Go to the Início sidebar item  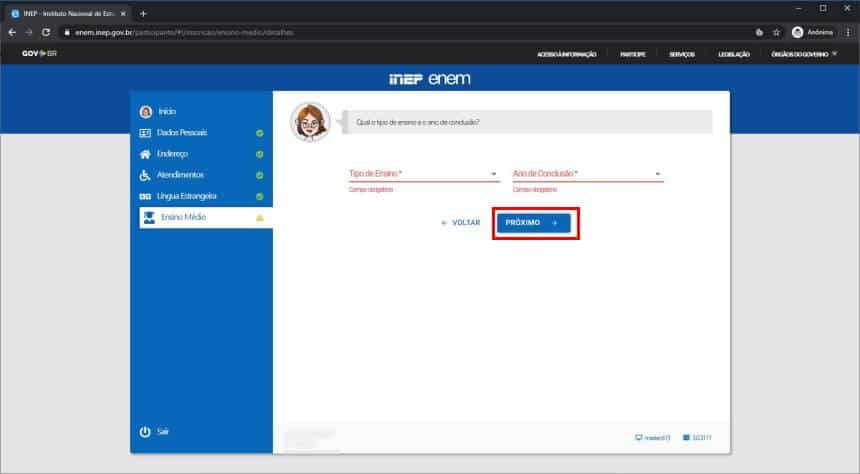tap(201, 111)
